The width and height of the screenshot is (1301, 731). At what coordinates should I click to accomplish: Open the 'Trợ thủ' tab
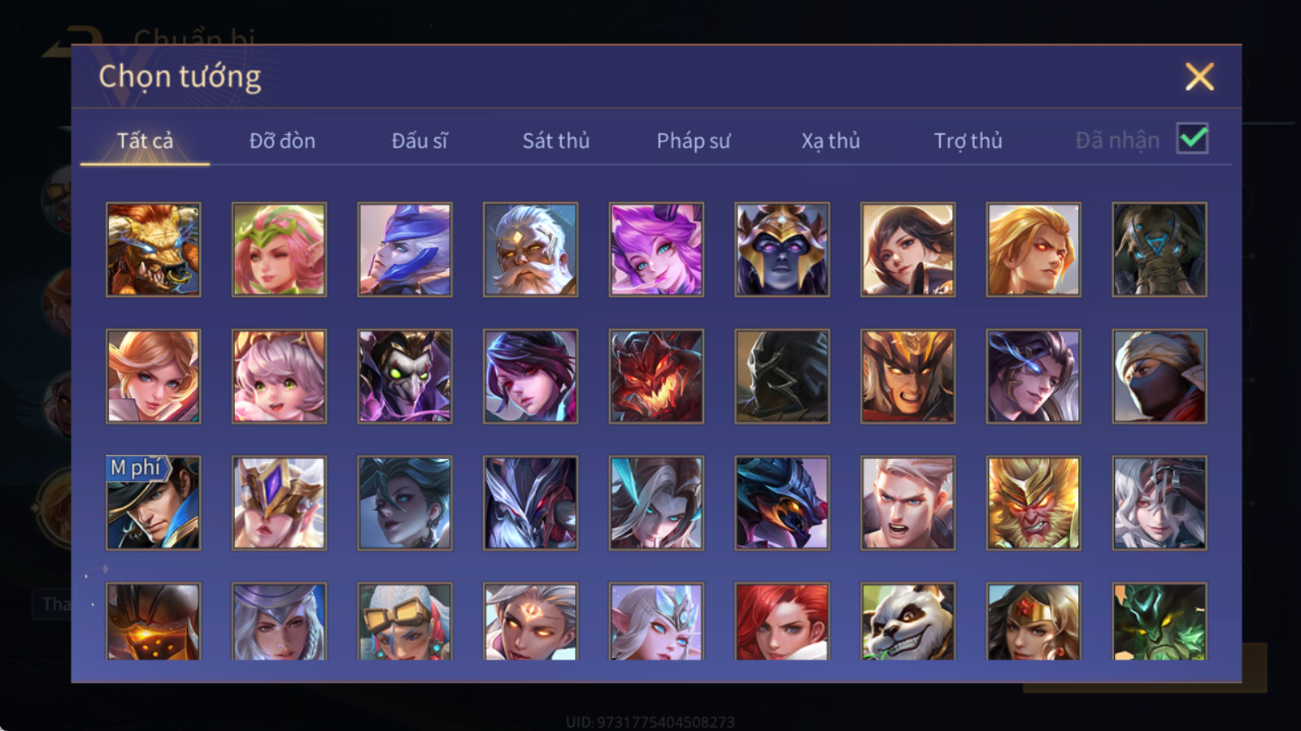(968, 141)
